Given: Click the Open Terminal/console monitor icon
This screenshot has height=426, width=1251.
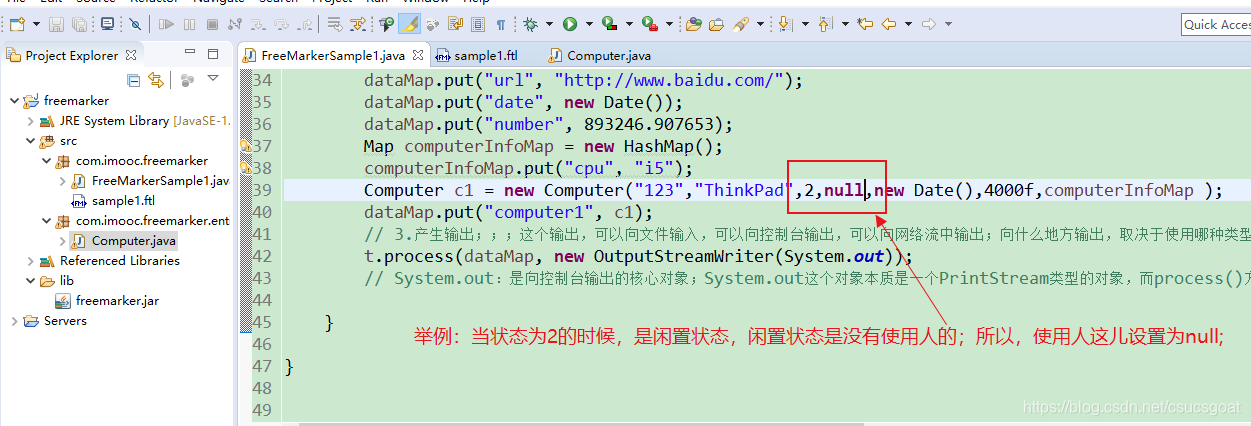Looking at the screenshot, I should point(107,24).
